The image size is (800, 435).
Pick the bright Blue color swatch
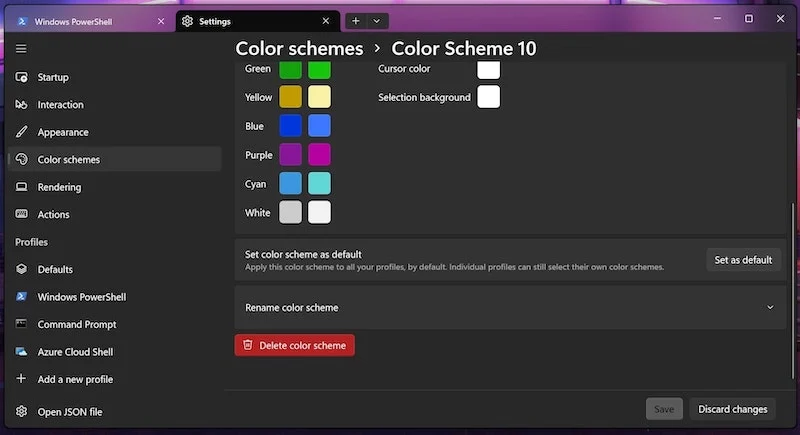[319, 126]
